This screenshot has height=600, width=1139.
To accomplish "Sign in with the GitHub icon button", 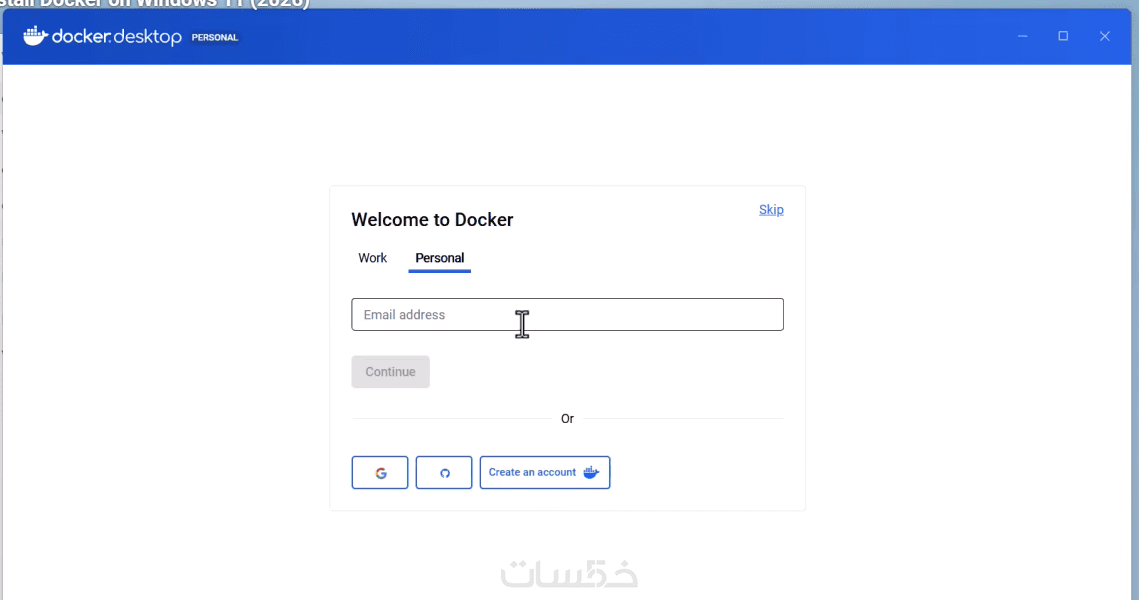I will [444, 473].
